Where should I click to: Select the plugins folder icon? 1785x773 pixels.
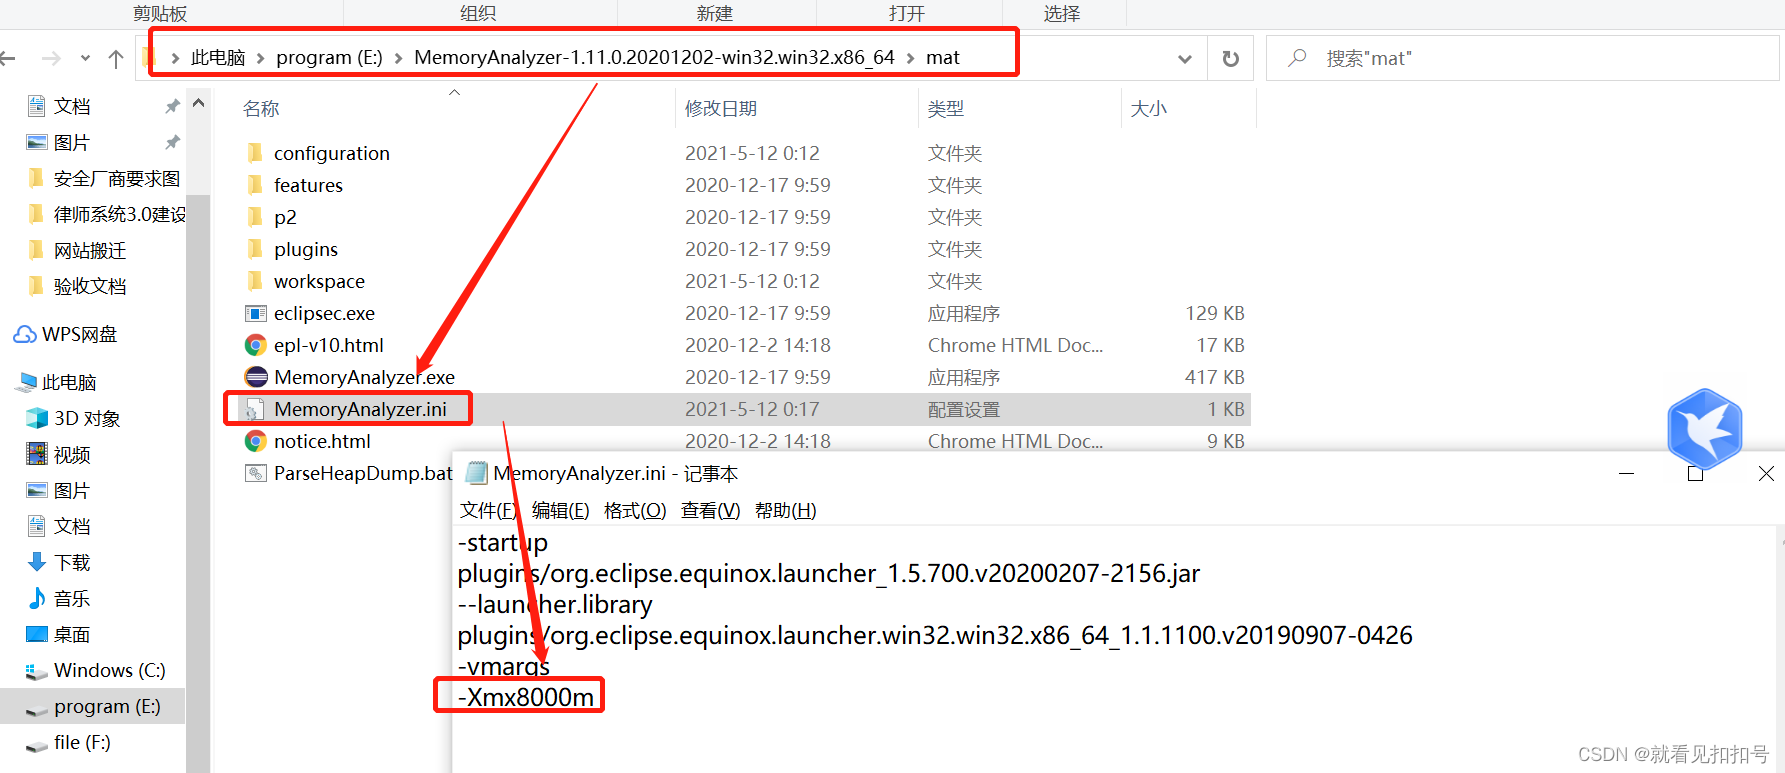pyautogui.click(x=255, y=249)
